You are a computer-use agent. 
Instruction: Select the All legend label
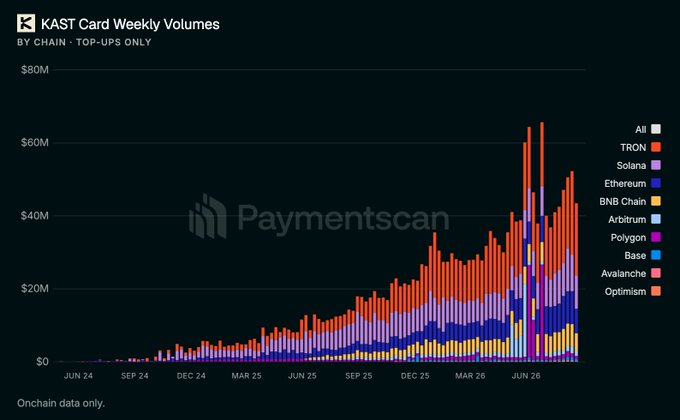[641, 129]
